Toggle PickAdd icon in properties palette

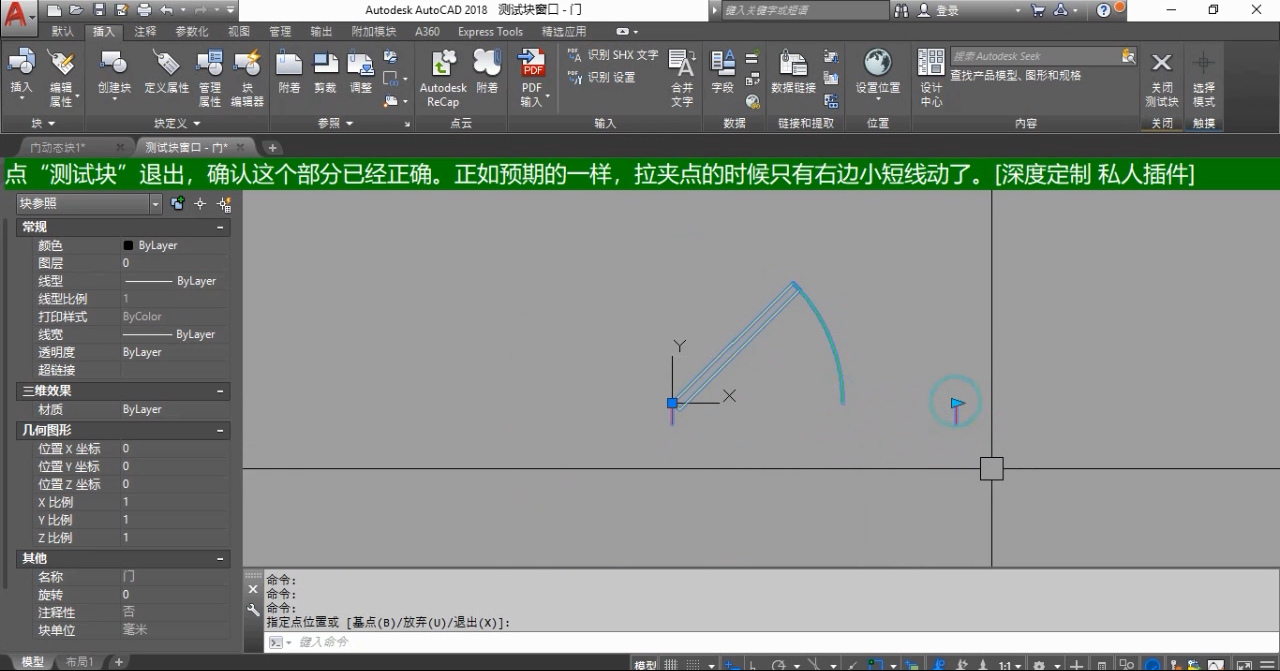tap(178, 203)
